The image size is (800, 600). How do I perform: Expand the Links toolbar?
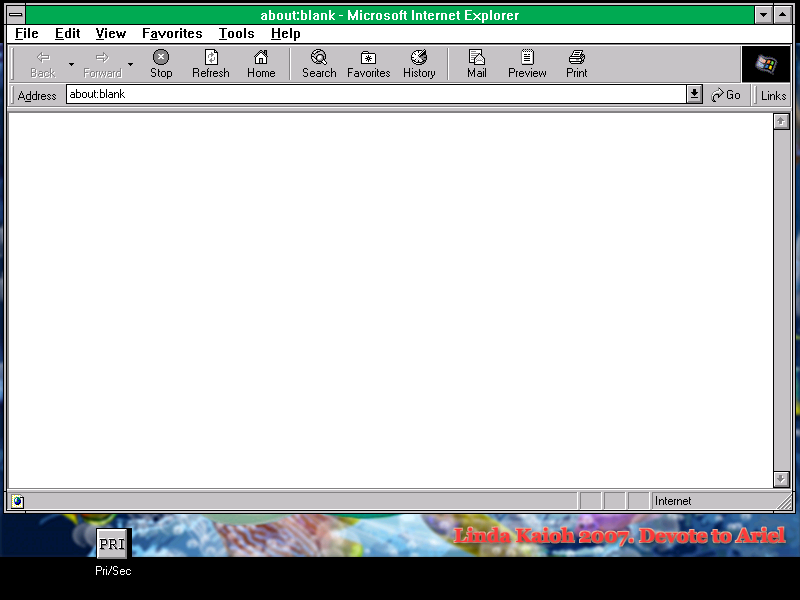pyautogui.click(x=773, y=95)
